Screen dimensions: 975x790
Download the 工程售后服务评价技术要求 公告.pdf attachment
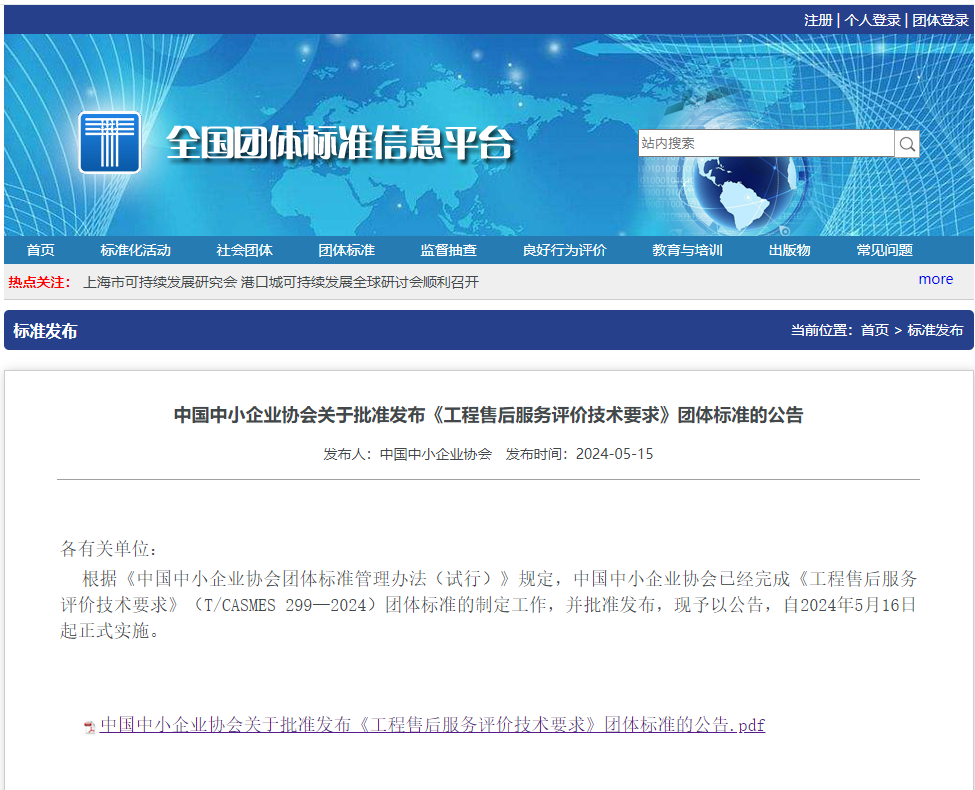click(x=432, y=725)
